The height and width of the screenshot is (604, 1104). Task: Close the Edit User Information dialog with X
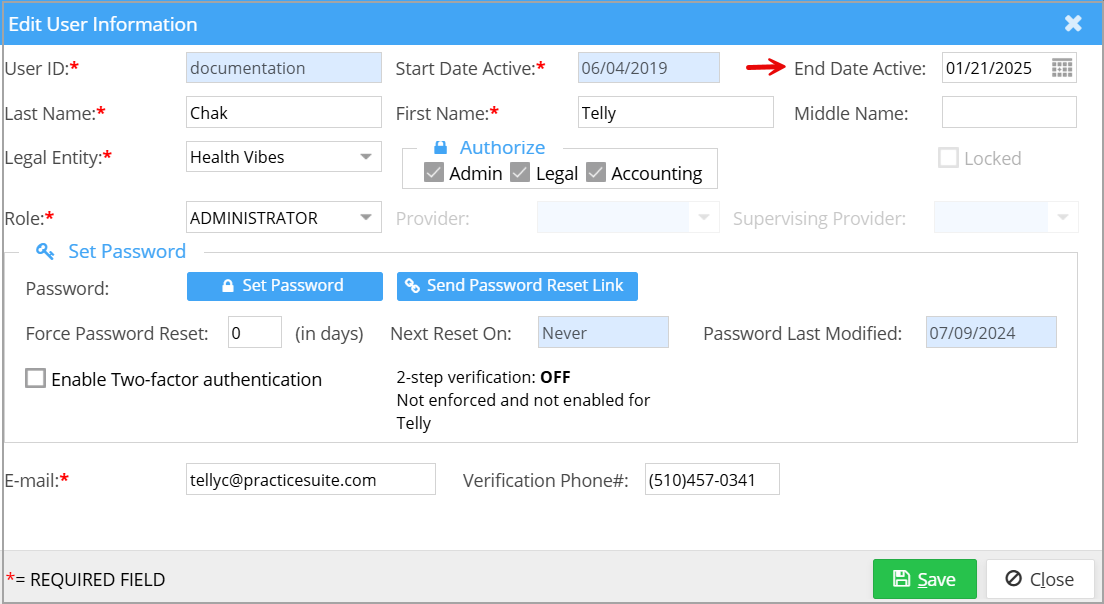pyautogui.click(x=1073, y=24)
